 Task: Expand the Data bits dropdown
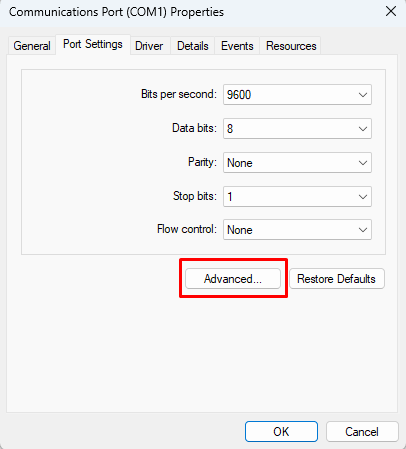297,129
